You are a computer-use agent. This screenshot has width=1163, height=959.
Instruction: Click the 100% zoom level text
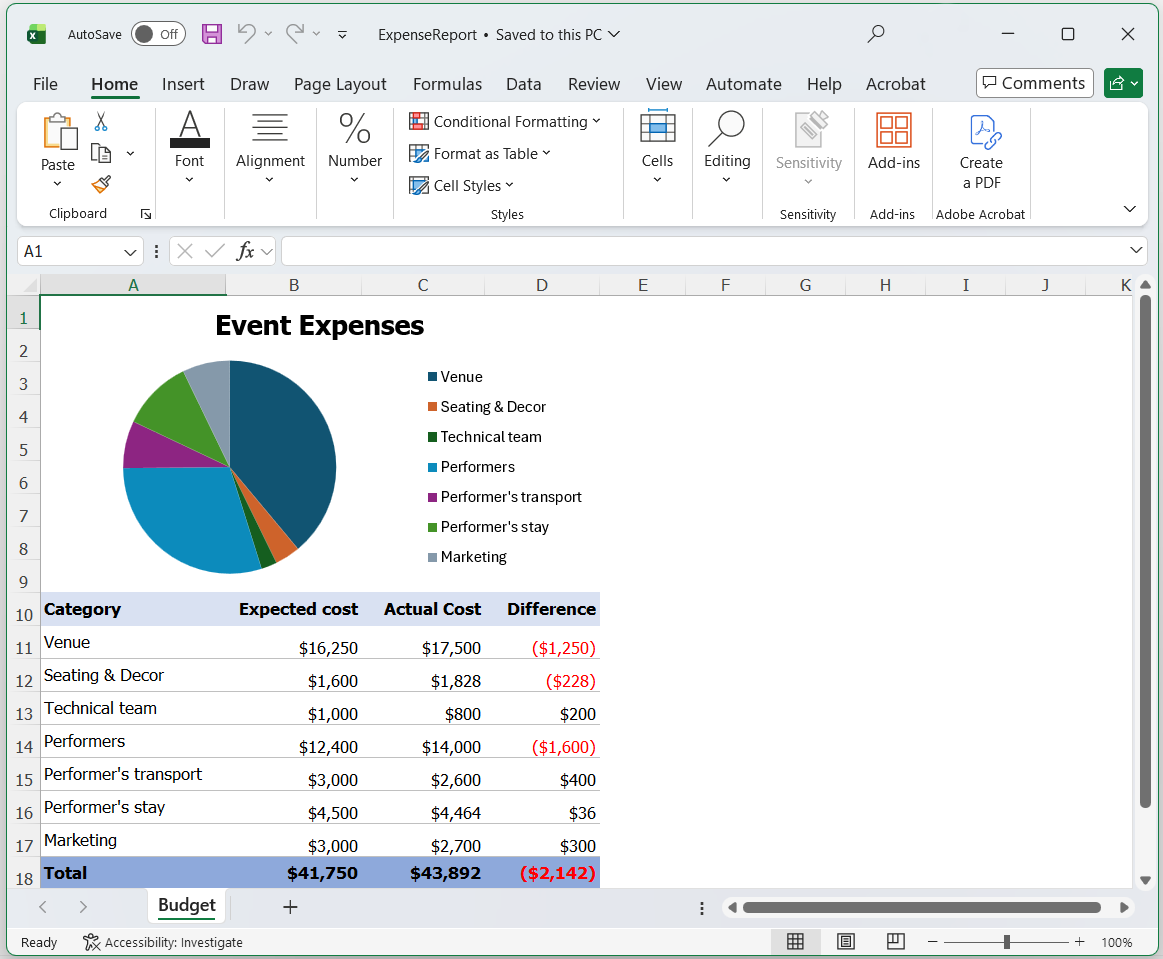pos(1116,942)
